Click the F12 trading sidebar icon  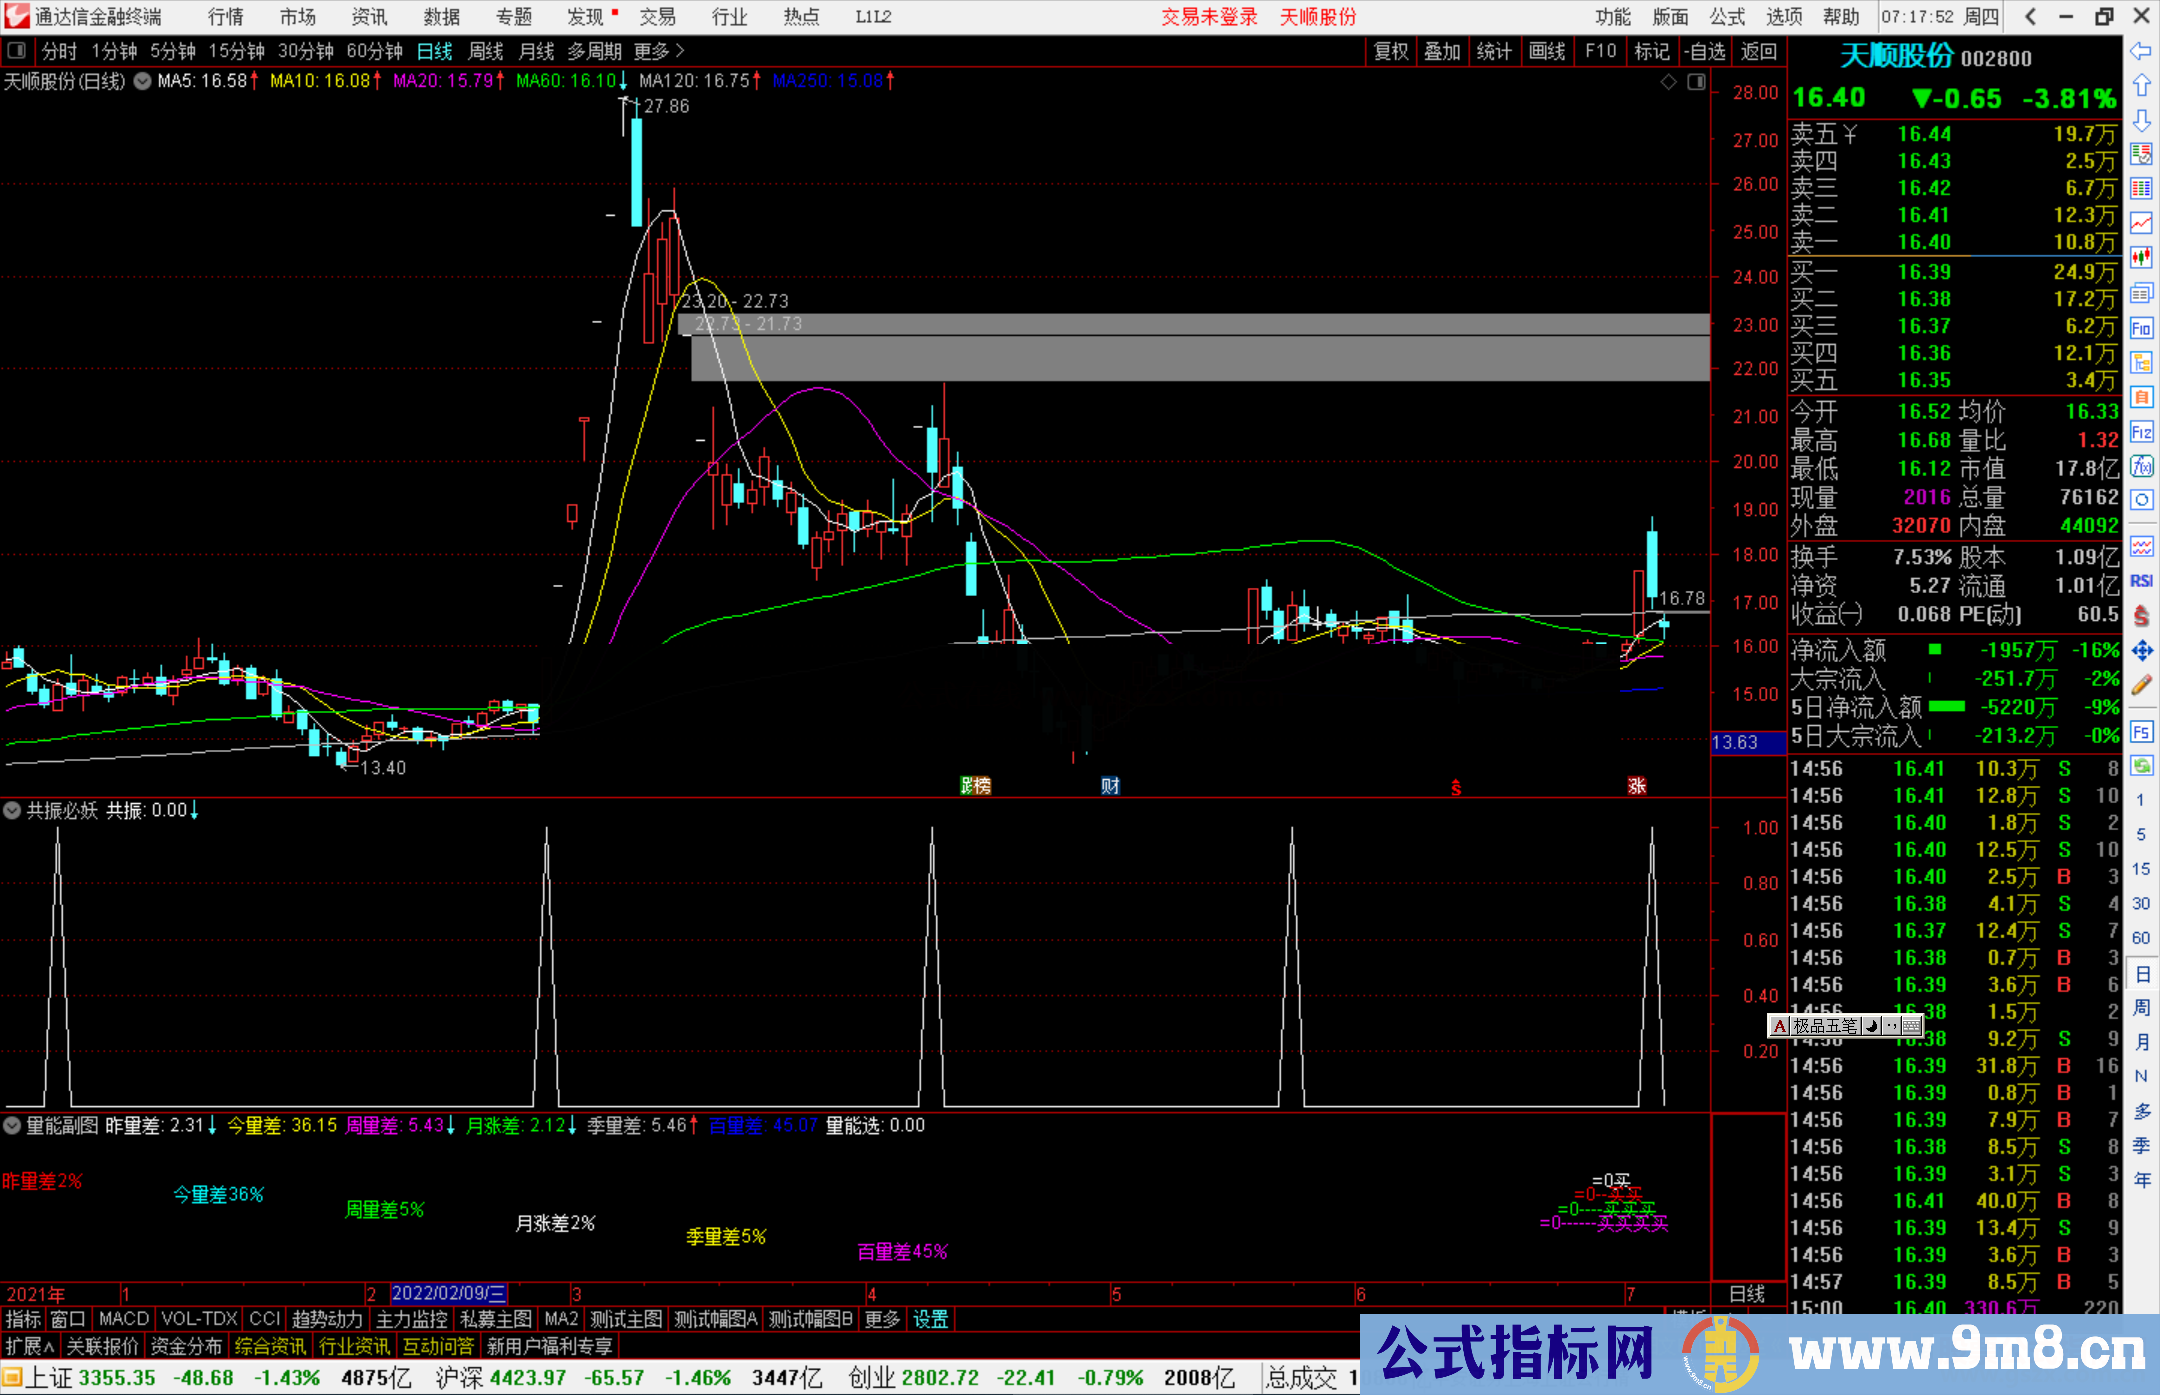click(x=2141, y=432)
